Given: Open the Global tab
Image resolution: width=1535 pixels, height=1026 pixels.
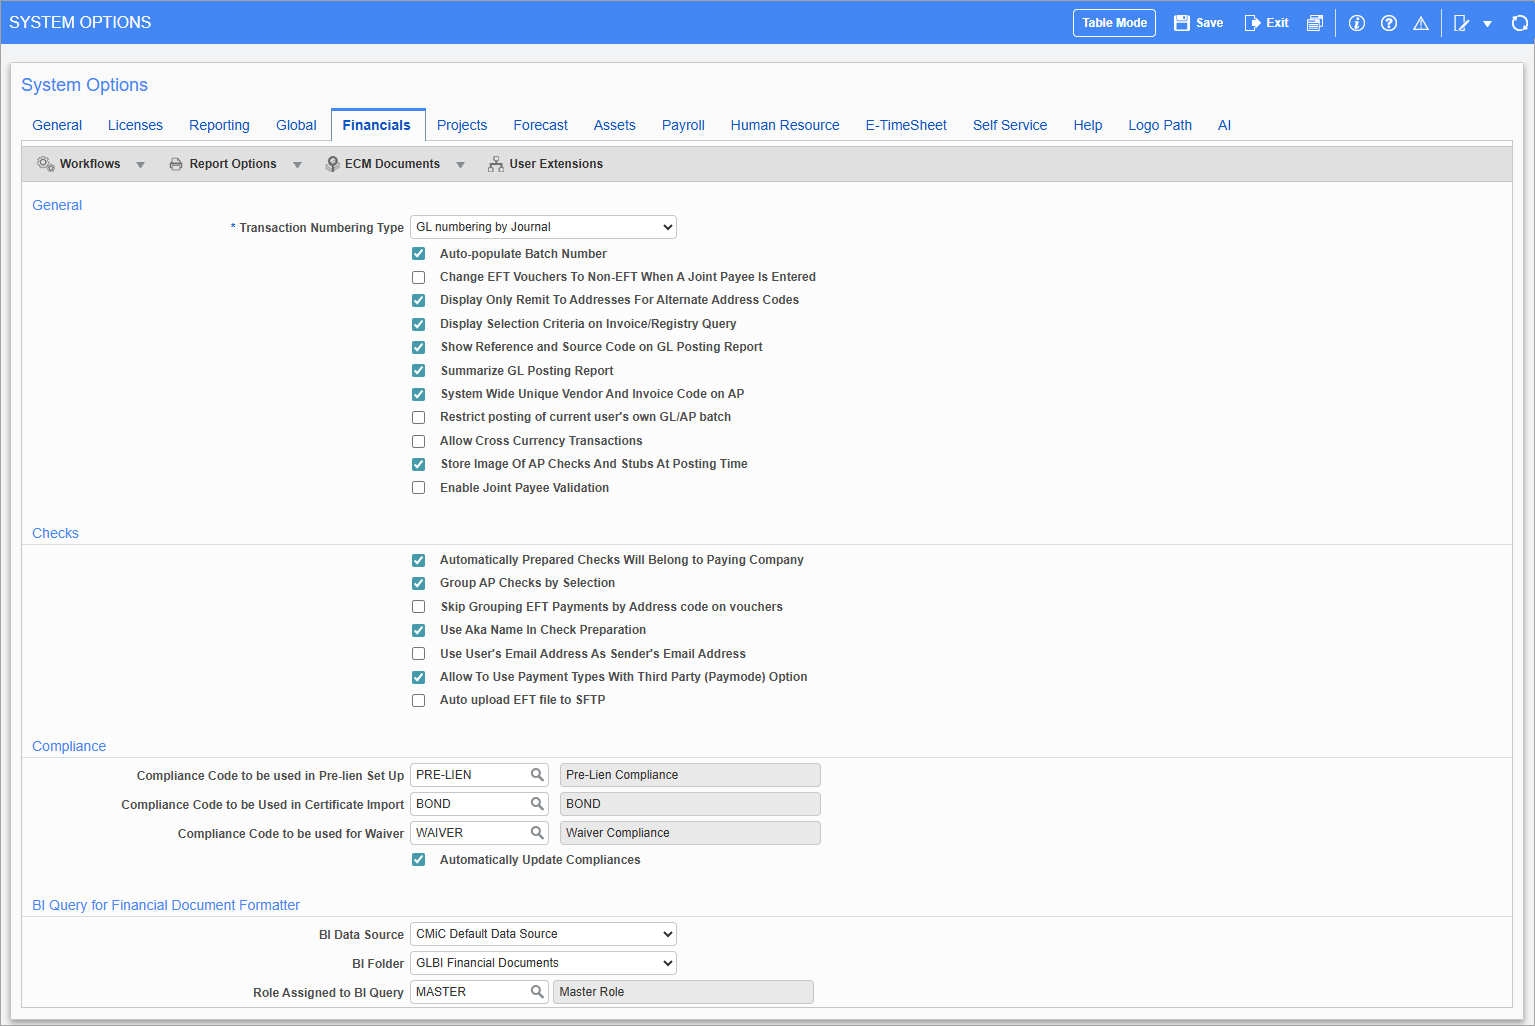Looking at the screenshot, I should pos(296,125).
